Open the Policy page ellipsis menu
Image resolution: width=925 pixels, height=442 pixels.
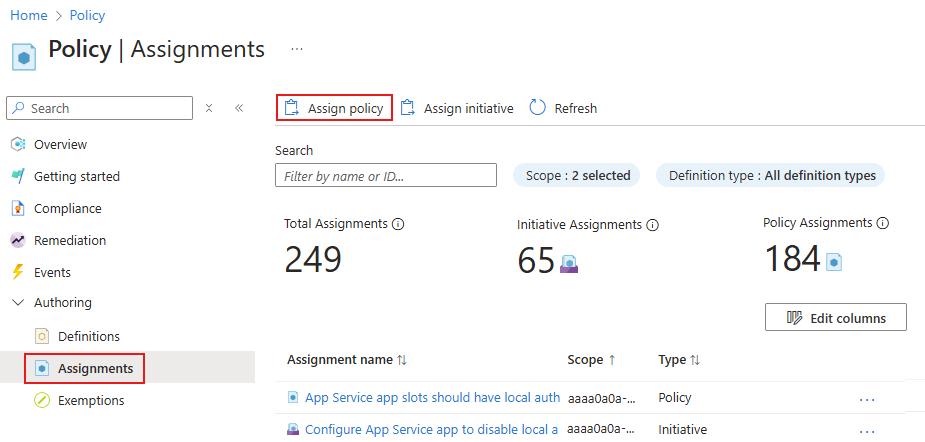(x=297, y=49)
